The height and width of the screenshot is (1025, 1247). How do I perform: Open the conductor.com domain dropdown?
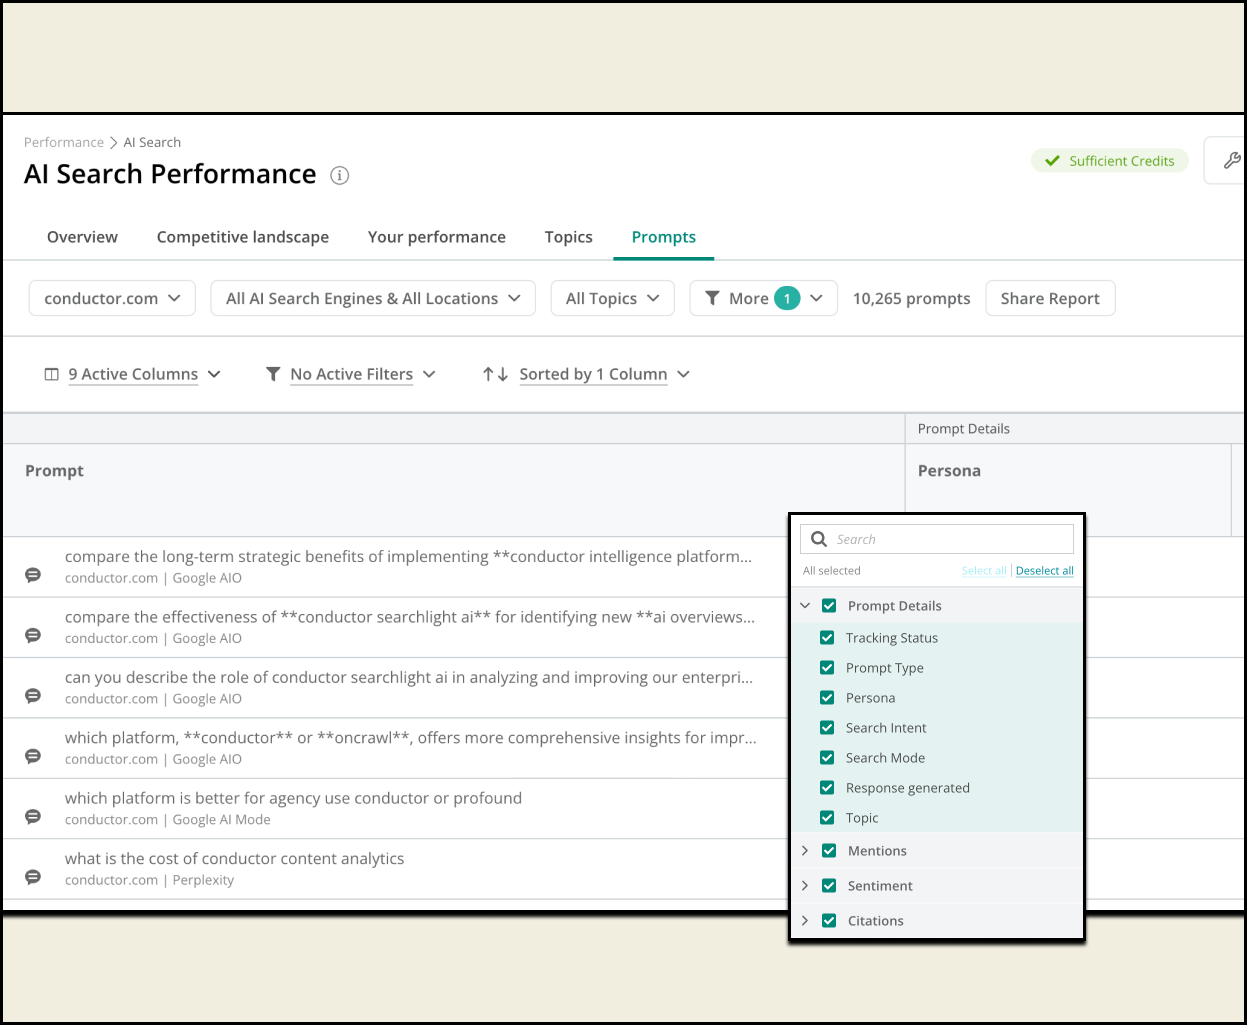(x=112, y=298)
